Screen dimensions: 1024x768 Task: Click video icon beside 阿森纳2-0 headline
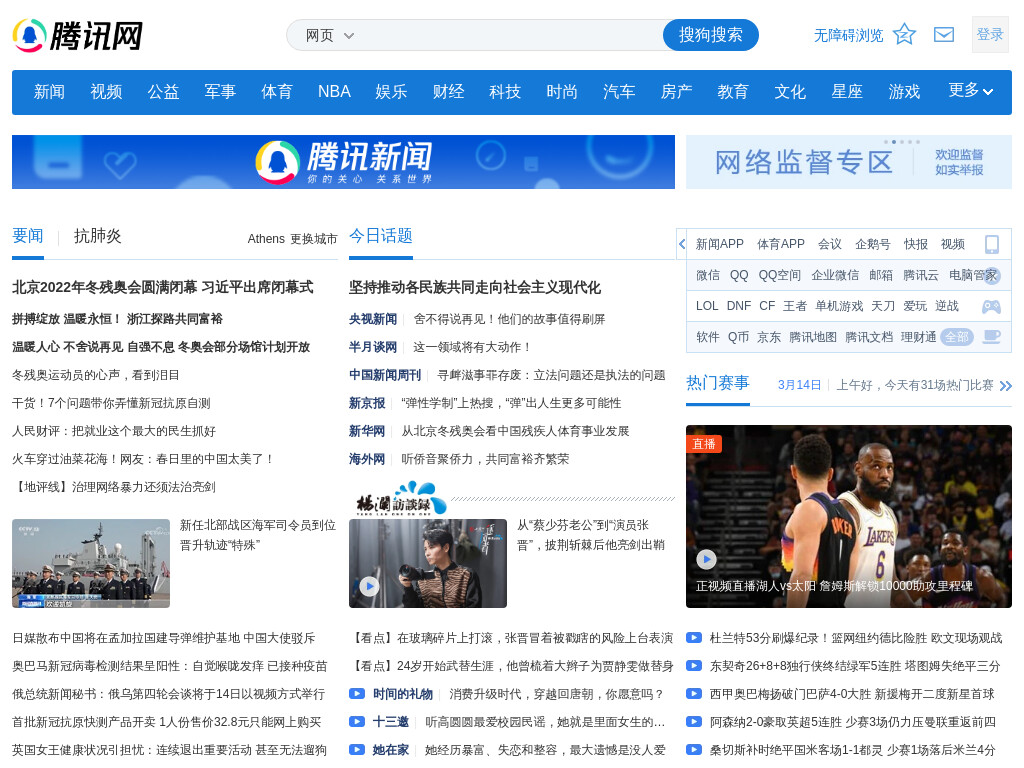(694, 722)
